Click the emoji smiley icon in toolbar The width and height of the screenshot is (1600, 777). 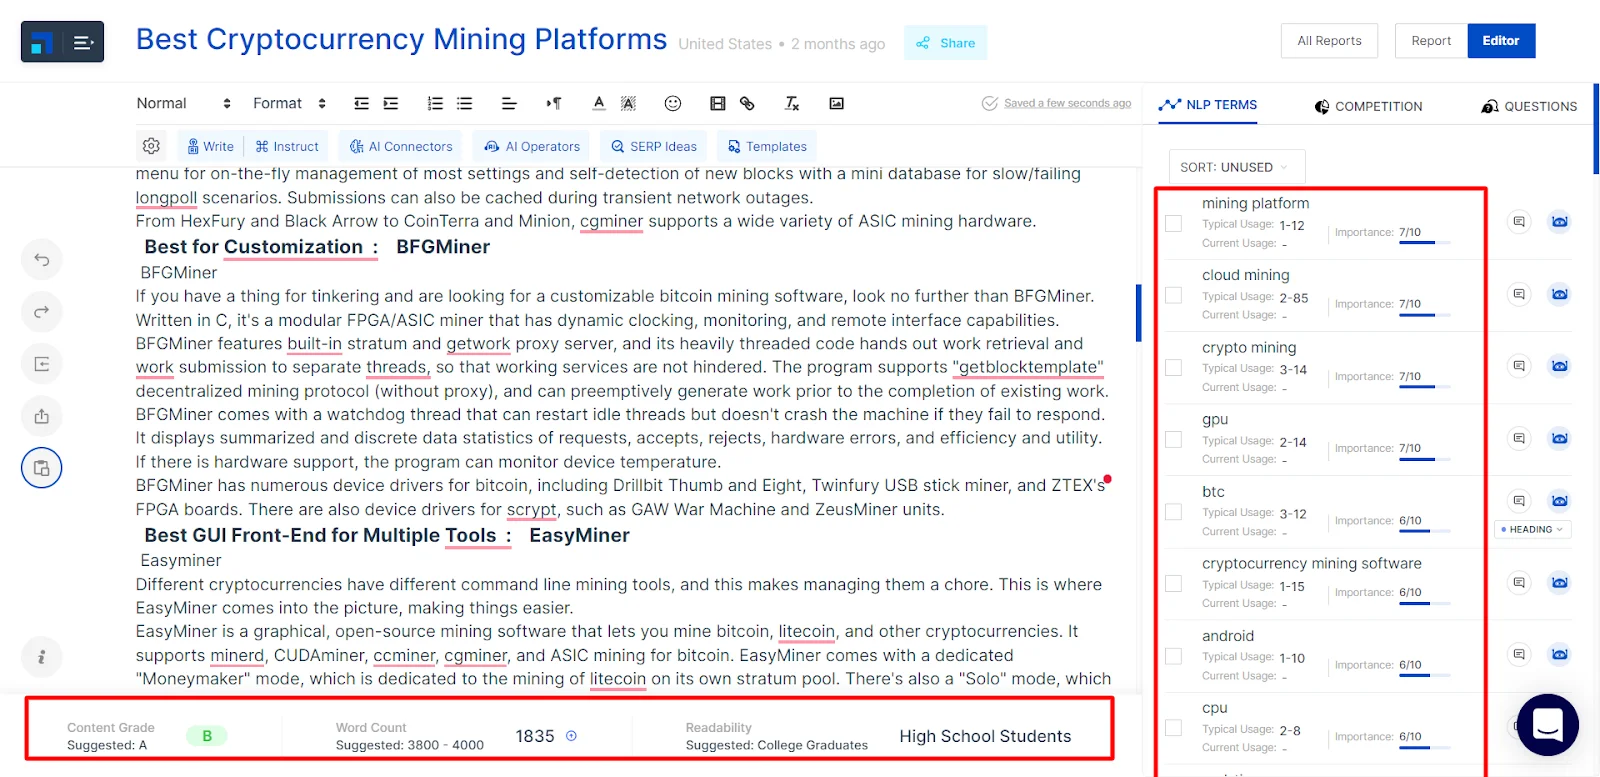[x=673, y=103]
